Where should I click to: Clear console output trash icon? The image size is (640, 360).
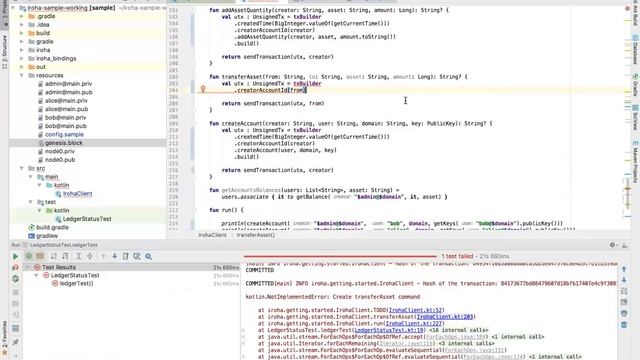tap(624, 324)
